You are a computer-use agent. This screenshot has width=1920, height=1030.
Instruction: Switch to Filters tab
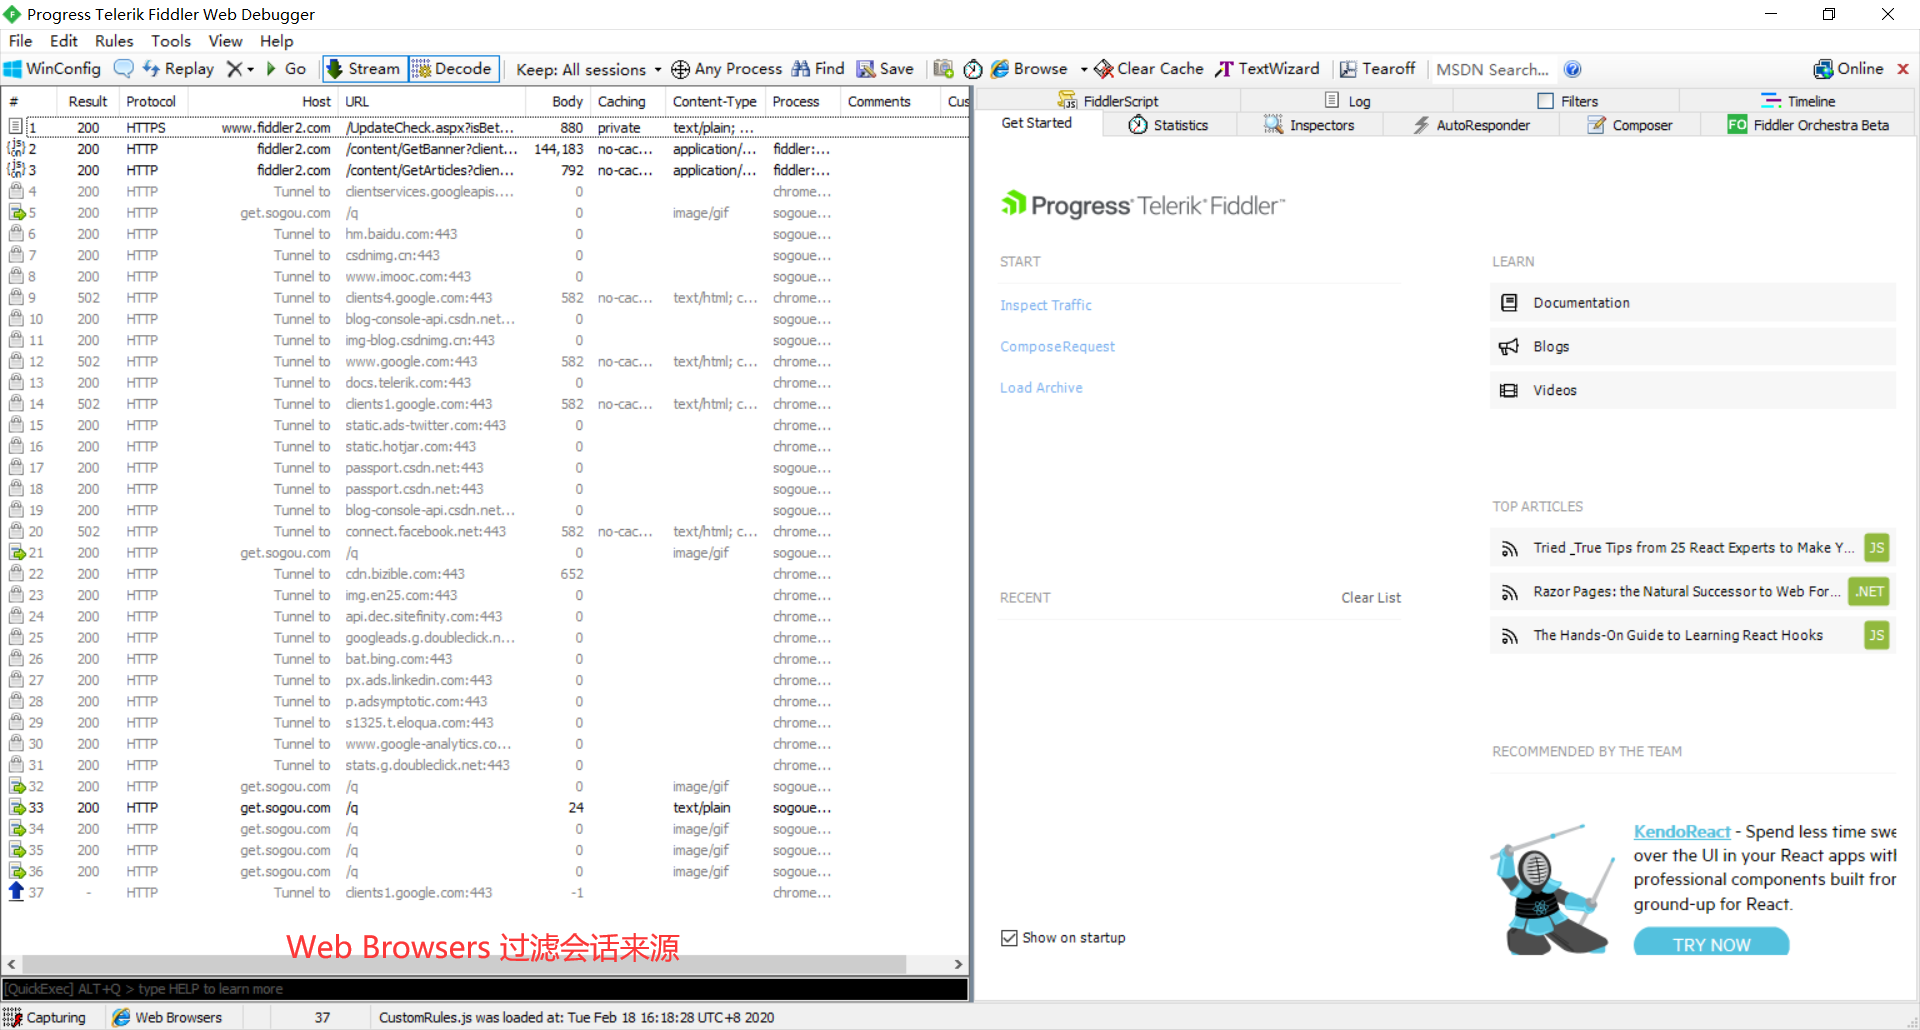tap(1567, 101)
